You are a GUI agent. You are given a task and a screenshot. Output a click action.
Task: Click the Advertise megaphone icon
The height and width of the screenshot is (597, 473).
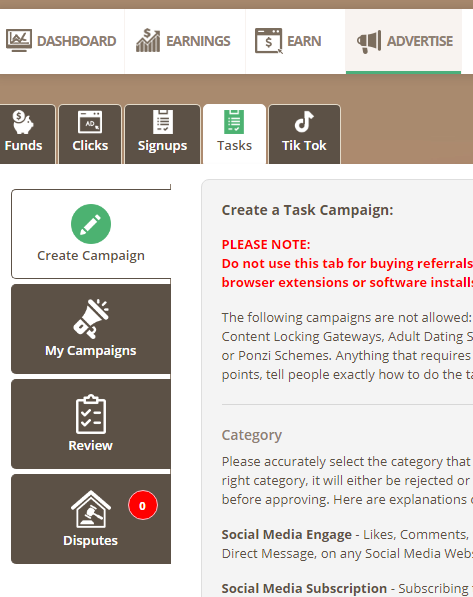pyautogui.click(x=369, y=42)
